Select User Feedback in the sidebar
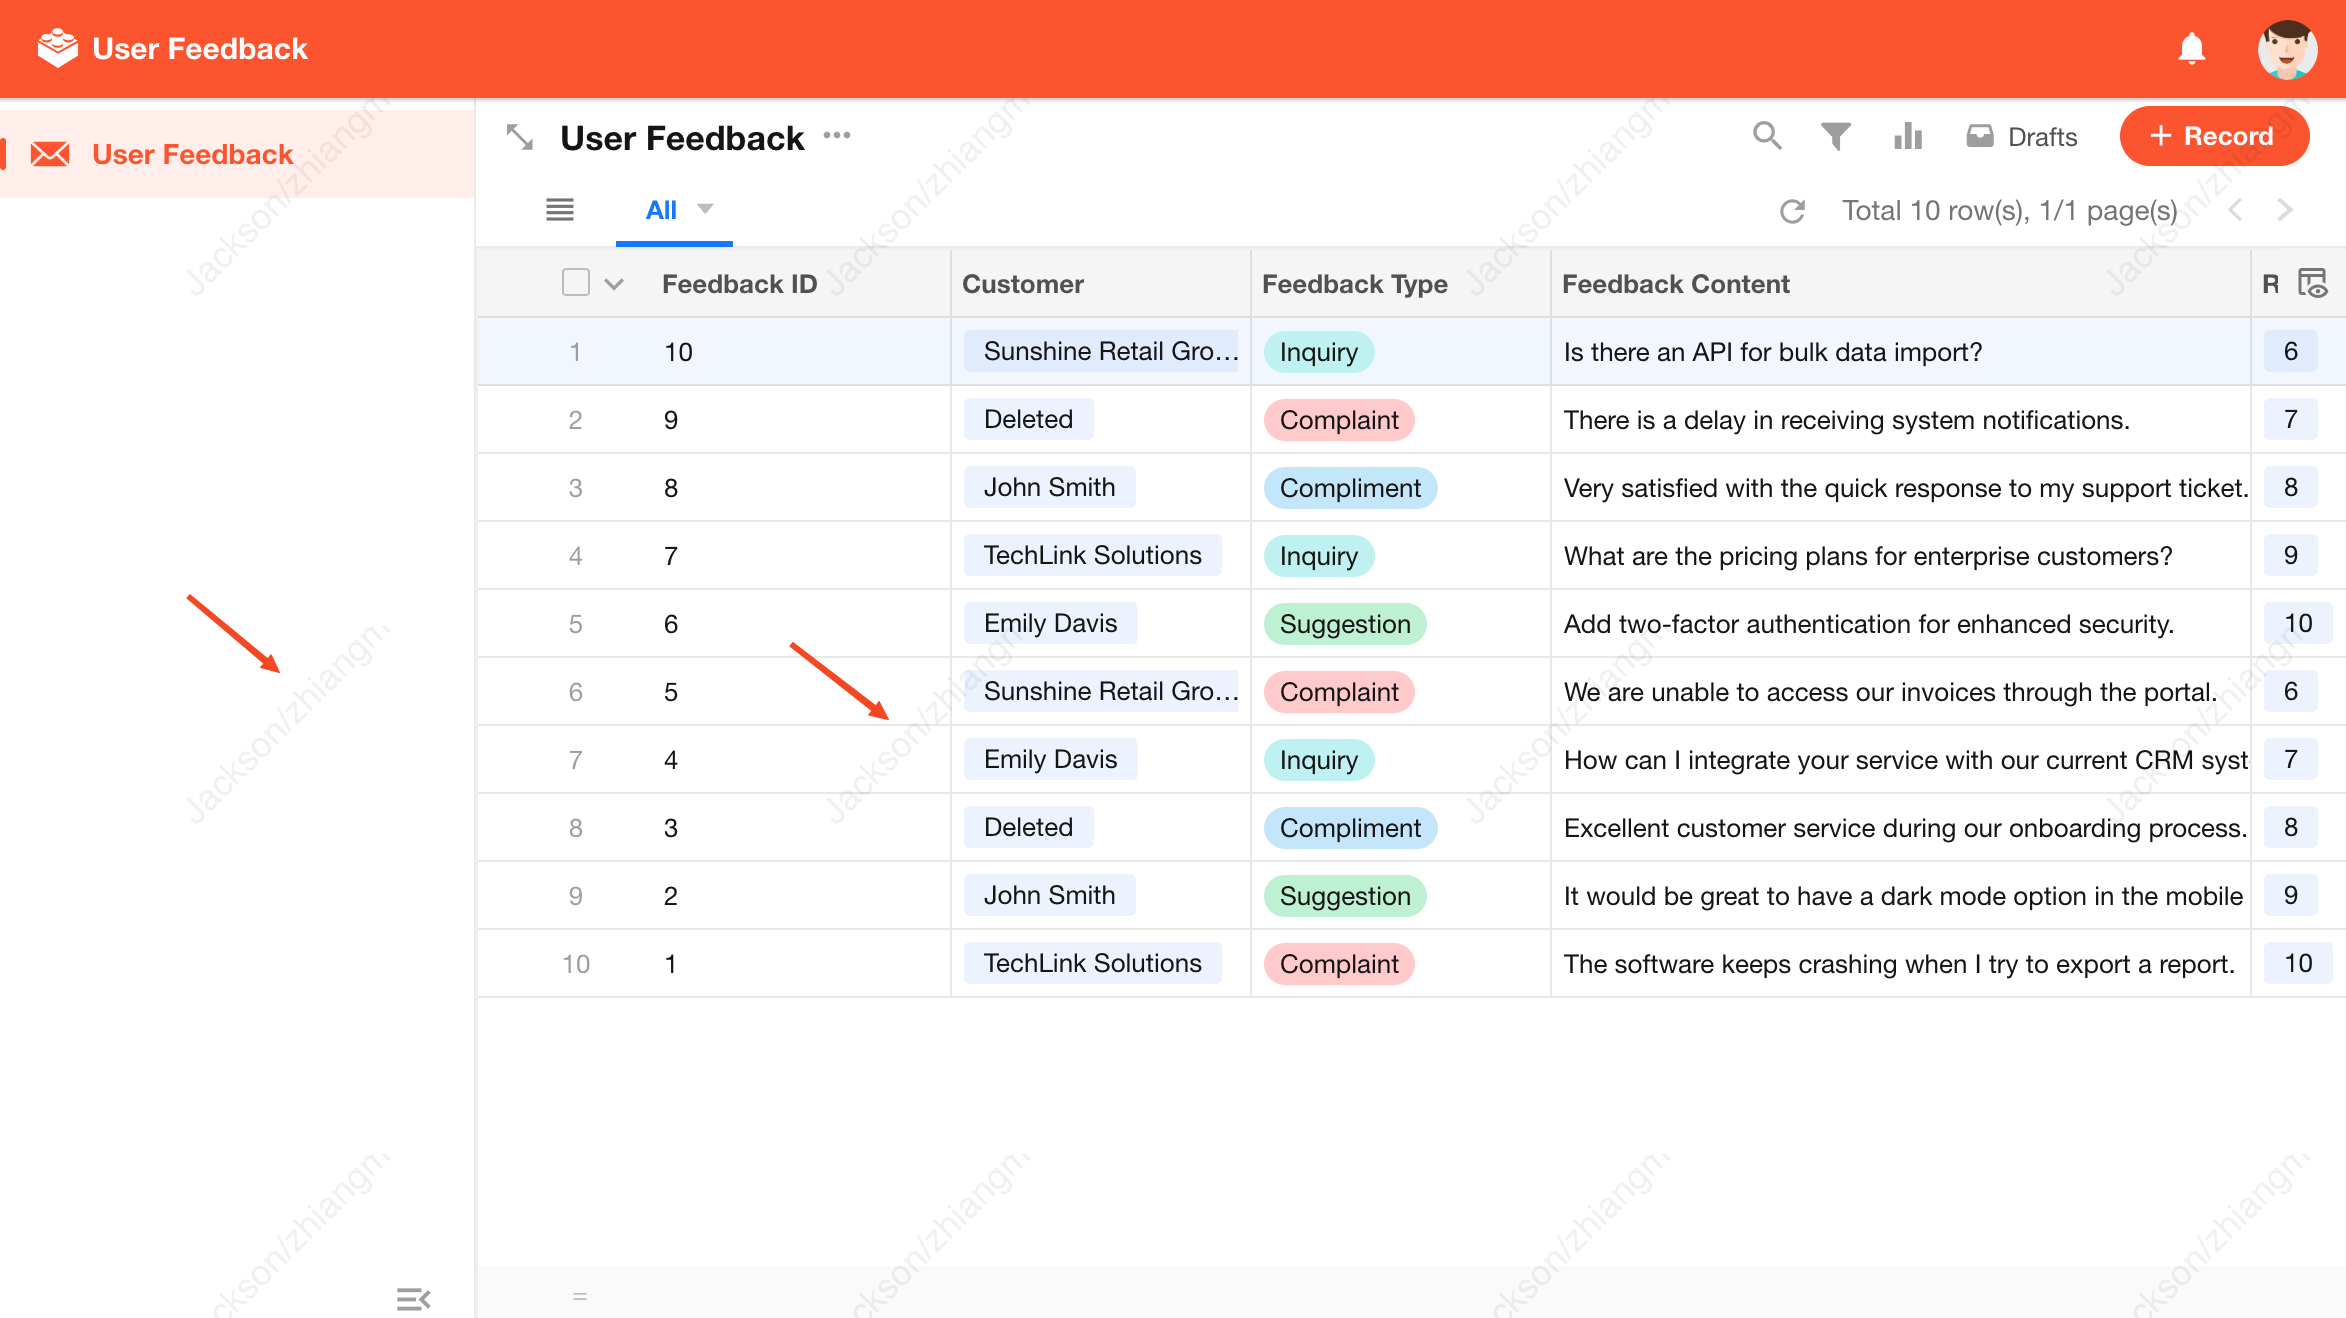 click(x=192, y=154)
